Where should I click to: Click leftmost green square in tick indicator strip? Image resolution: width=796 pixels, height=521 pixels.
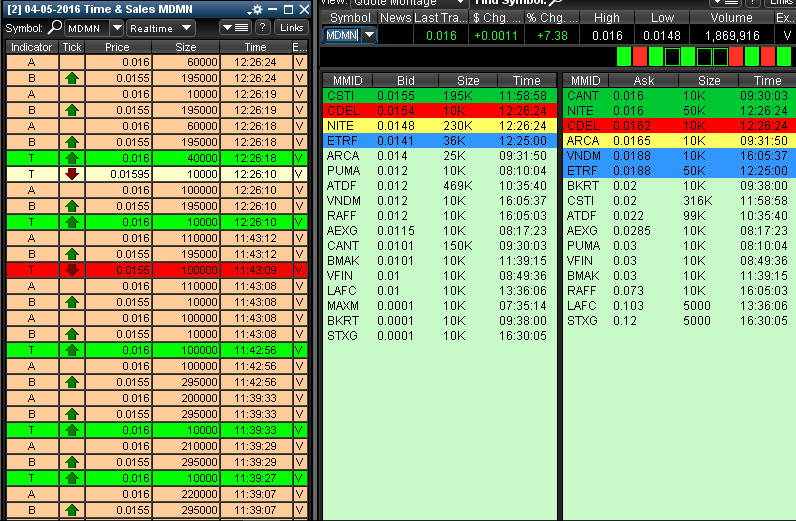(x=625, y=57)
